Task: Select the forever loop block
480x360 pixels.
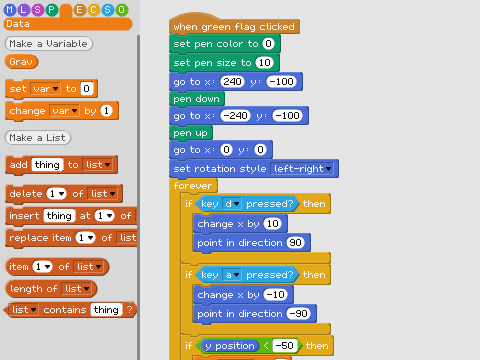Action: [x=193, y=186]
